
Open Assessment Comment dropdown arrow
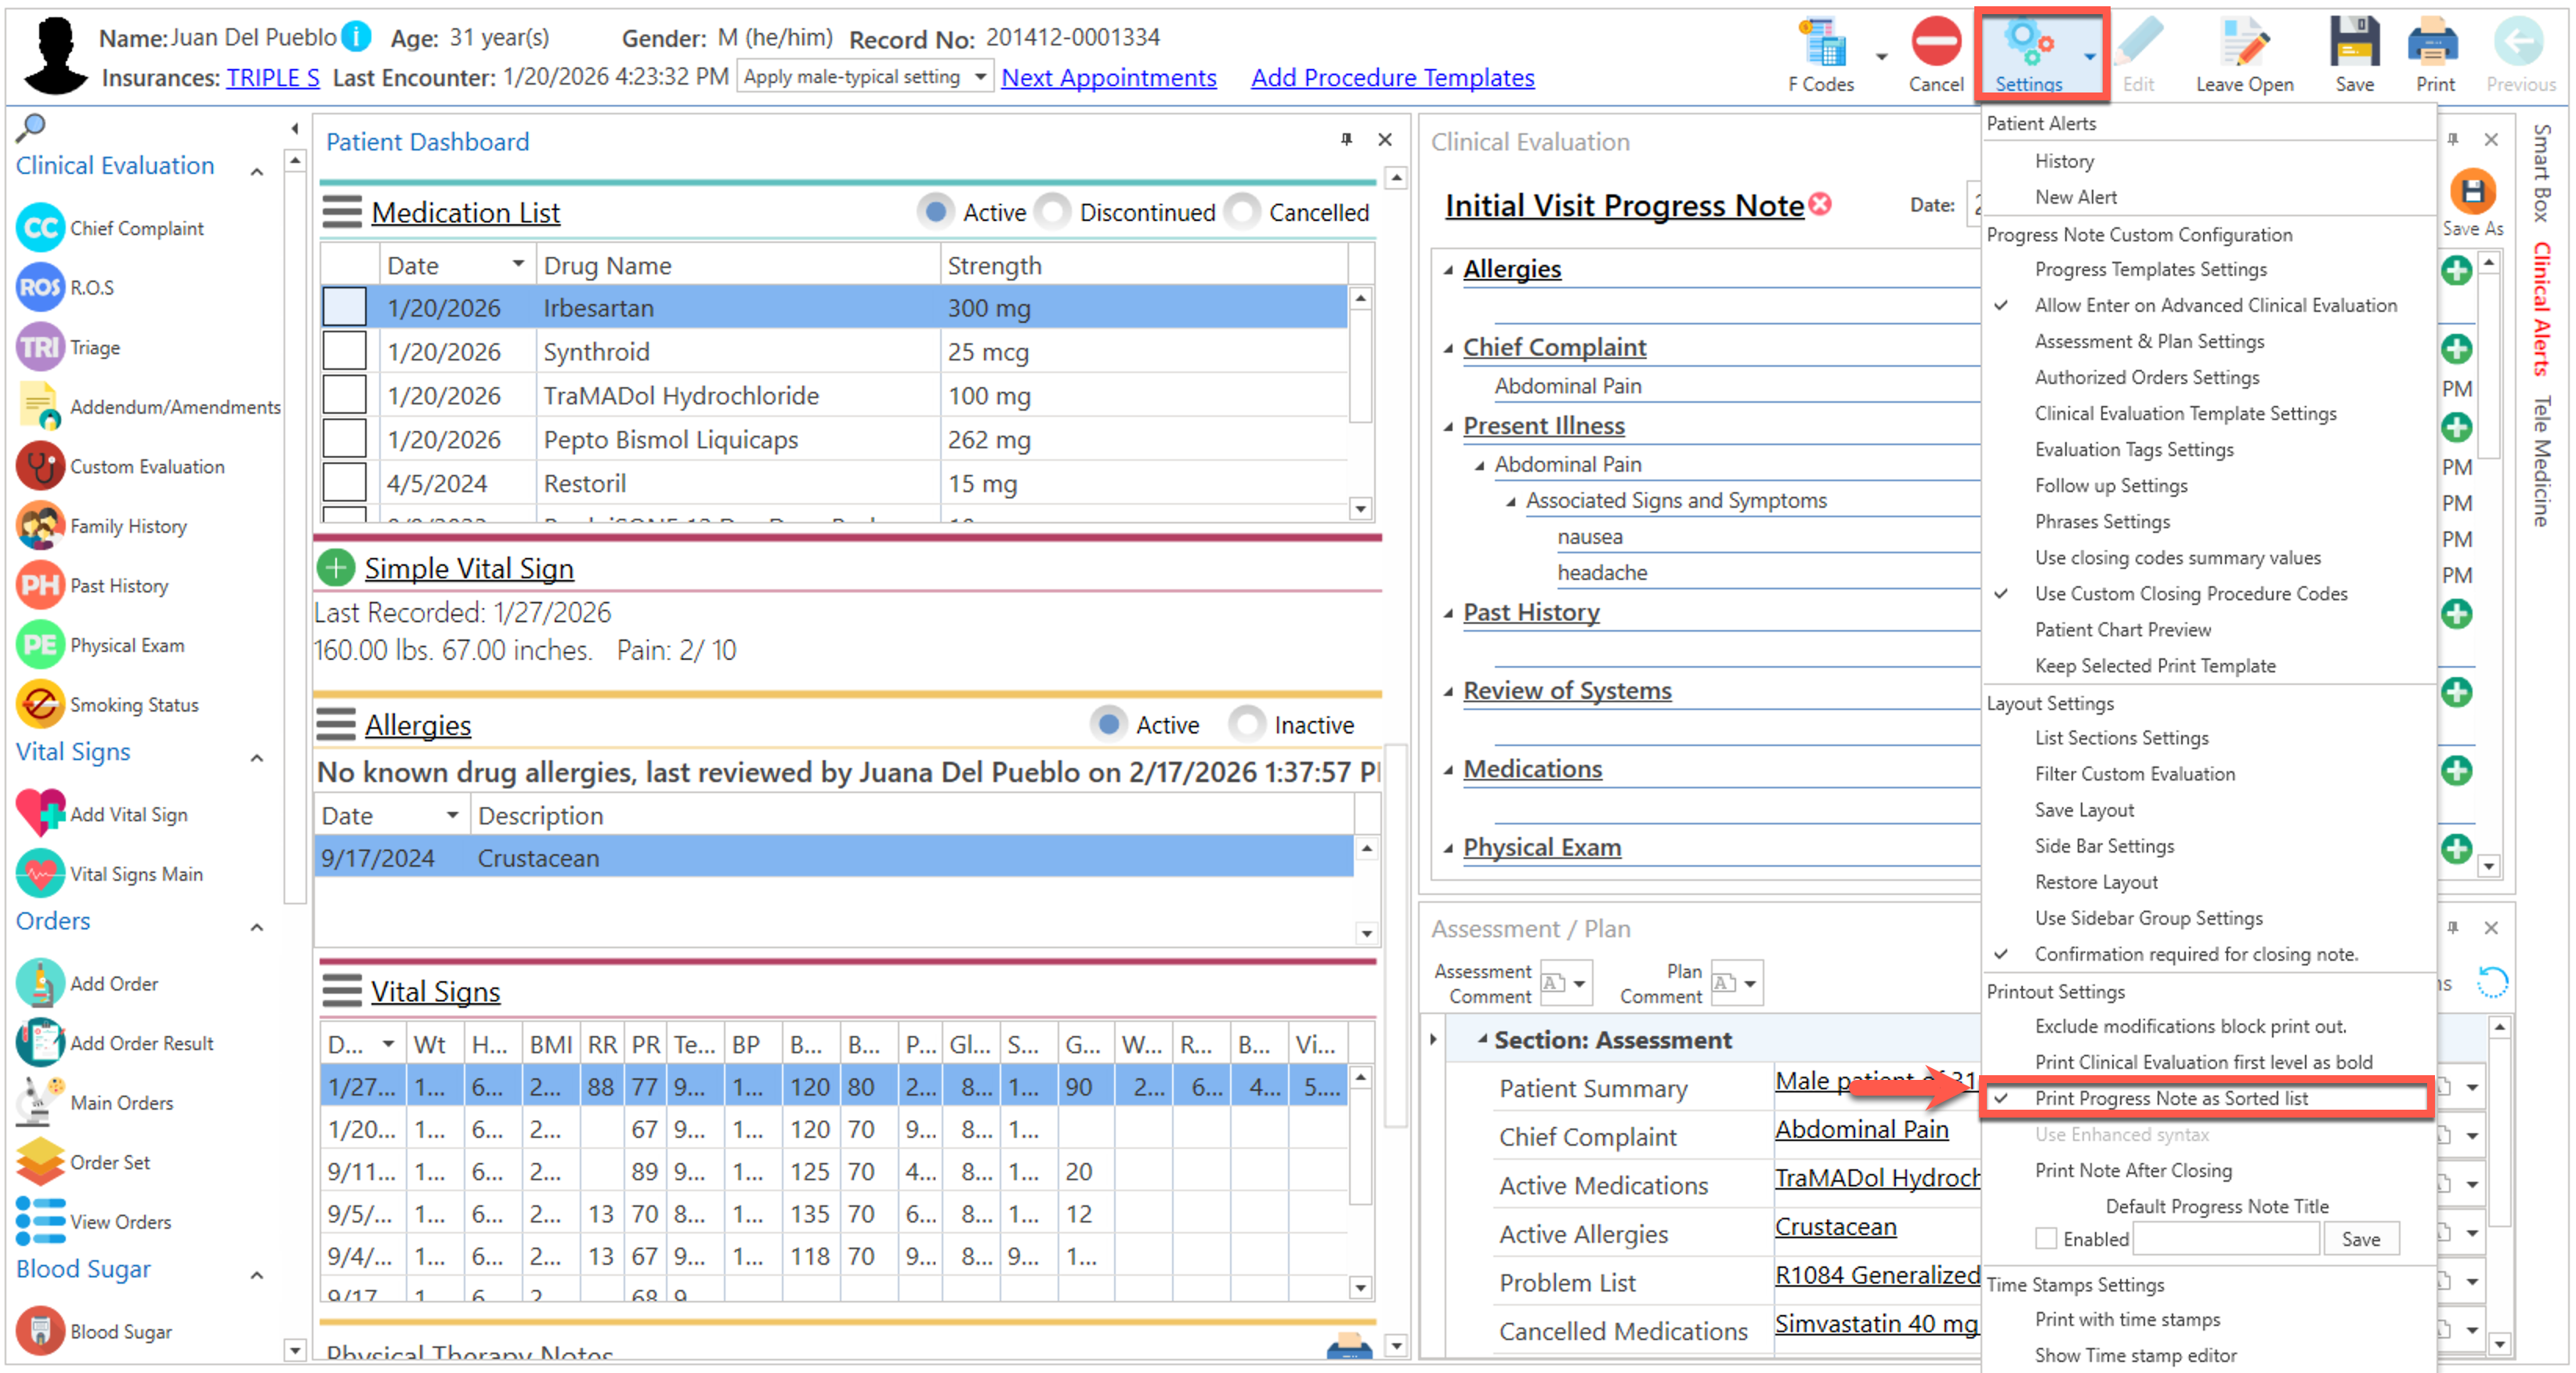click(1579, 984)
